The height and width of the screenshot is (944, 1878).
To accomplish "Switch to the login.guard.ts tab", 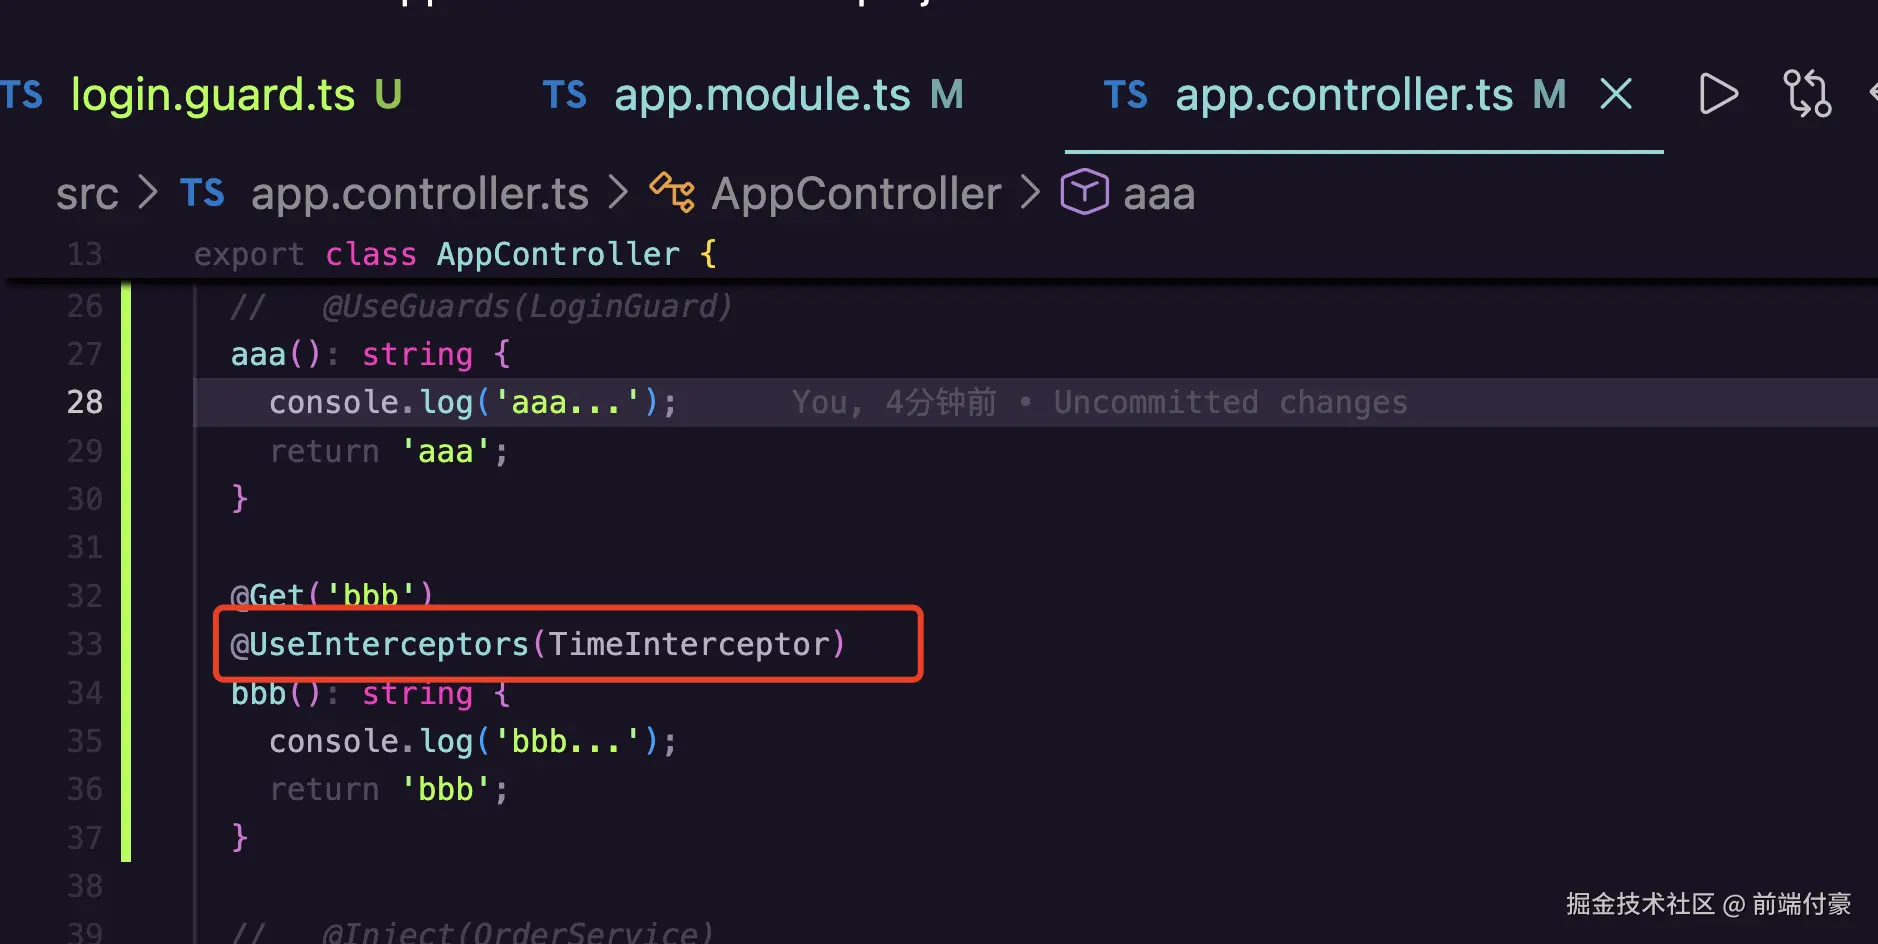I will [212, 95].
